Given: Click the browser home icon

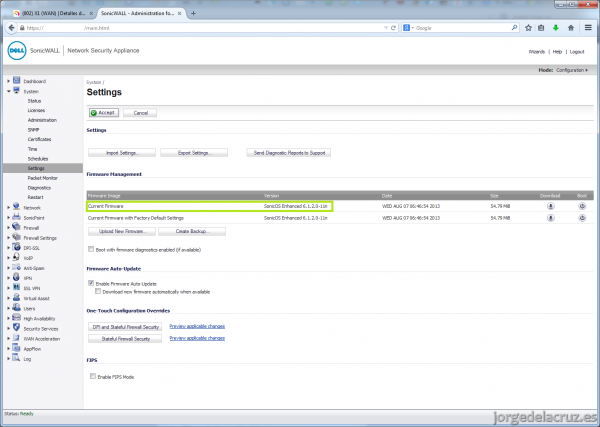Looking at the screenshot, I should 571,28.
